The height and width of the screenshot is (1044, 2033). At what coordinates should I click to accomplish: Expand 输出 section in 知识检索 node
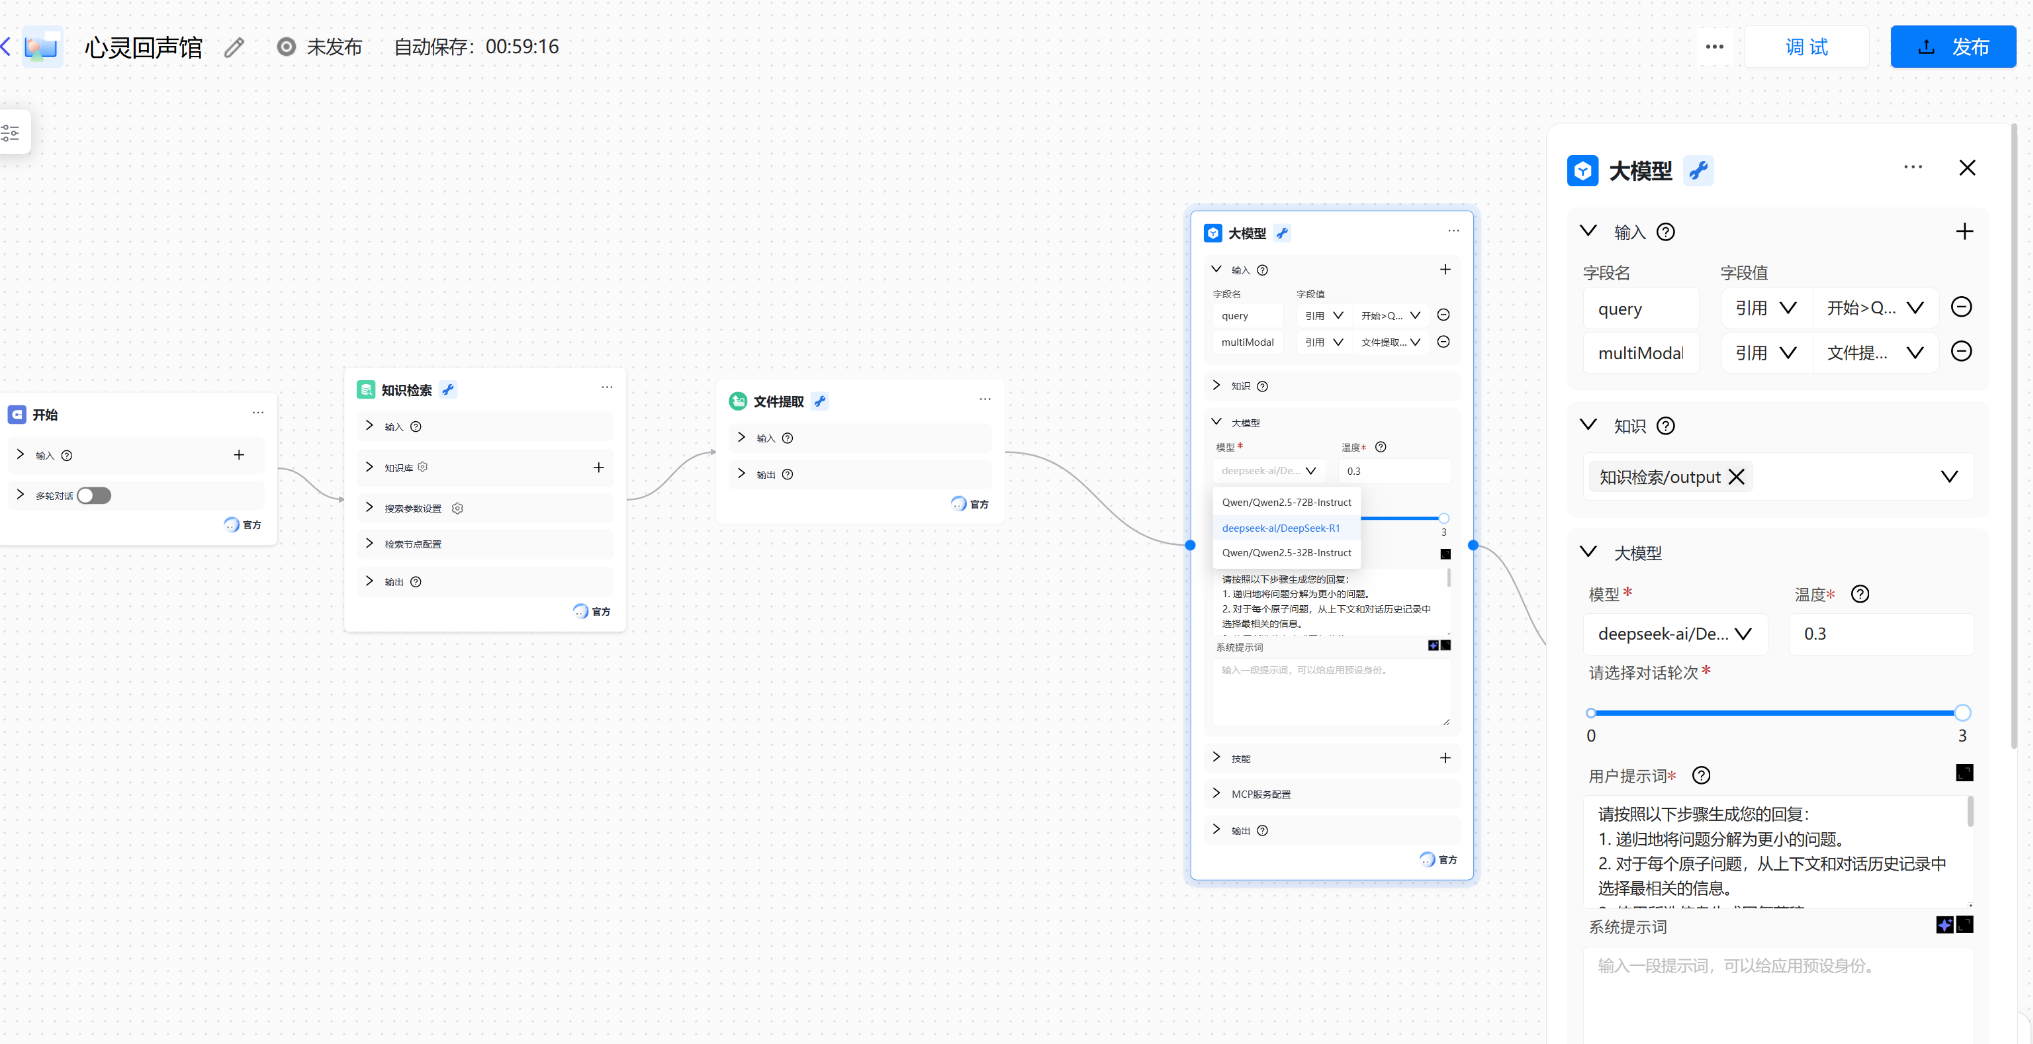point(370,581)
